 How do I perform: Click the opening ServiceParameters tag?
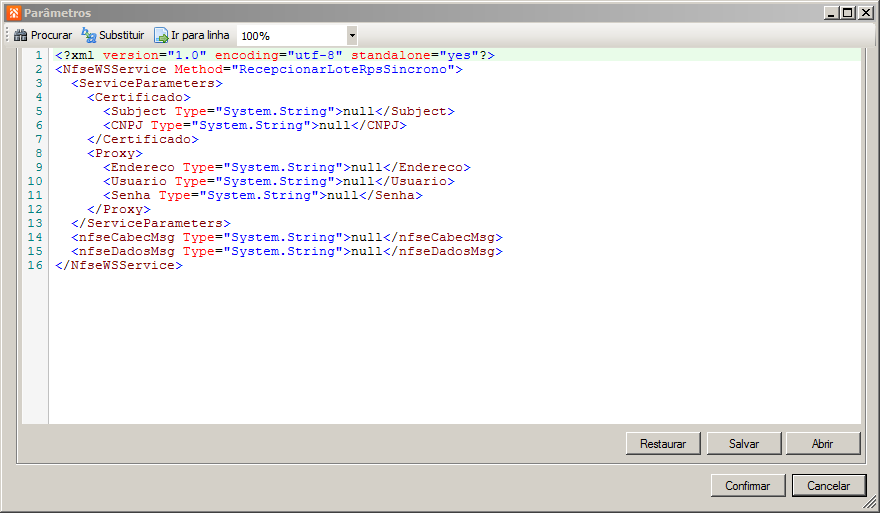(x=147, y=83)
